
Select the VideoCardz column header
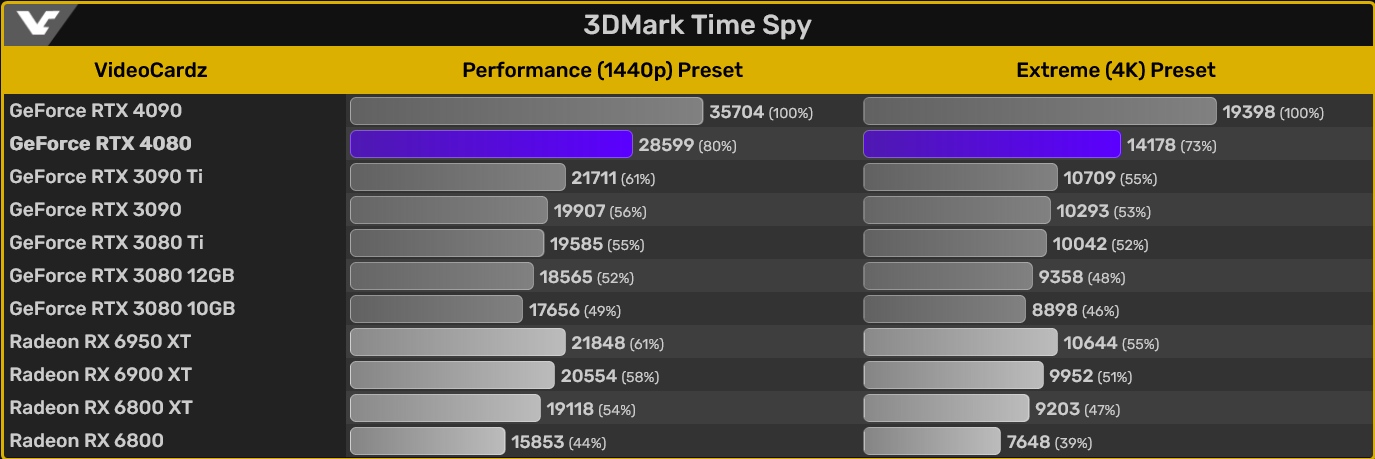tap(150, 71)
